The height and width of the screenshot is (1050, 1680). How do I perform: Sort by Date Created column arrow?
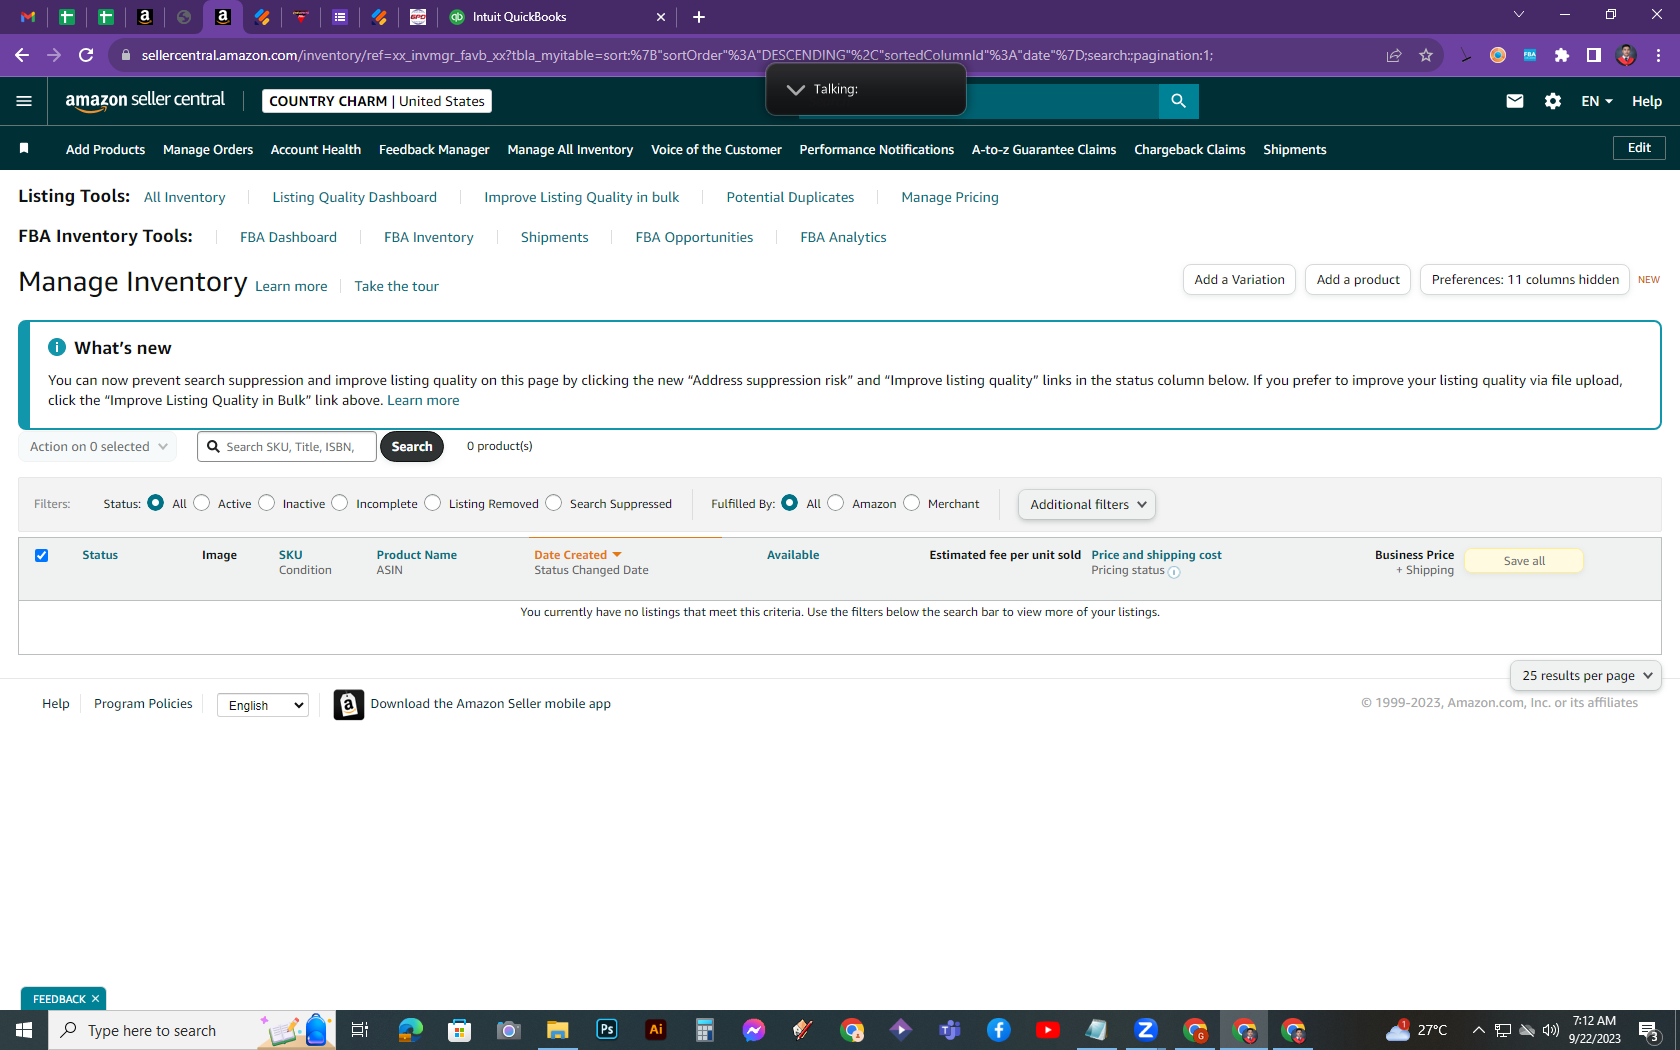(617, 555)
